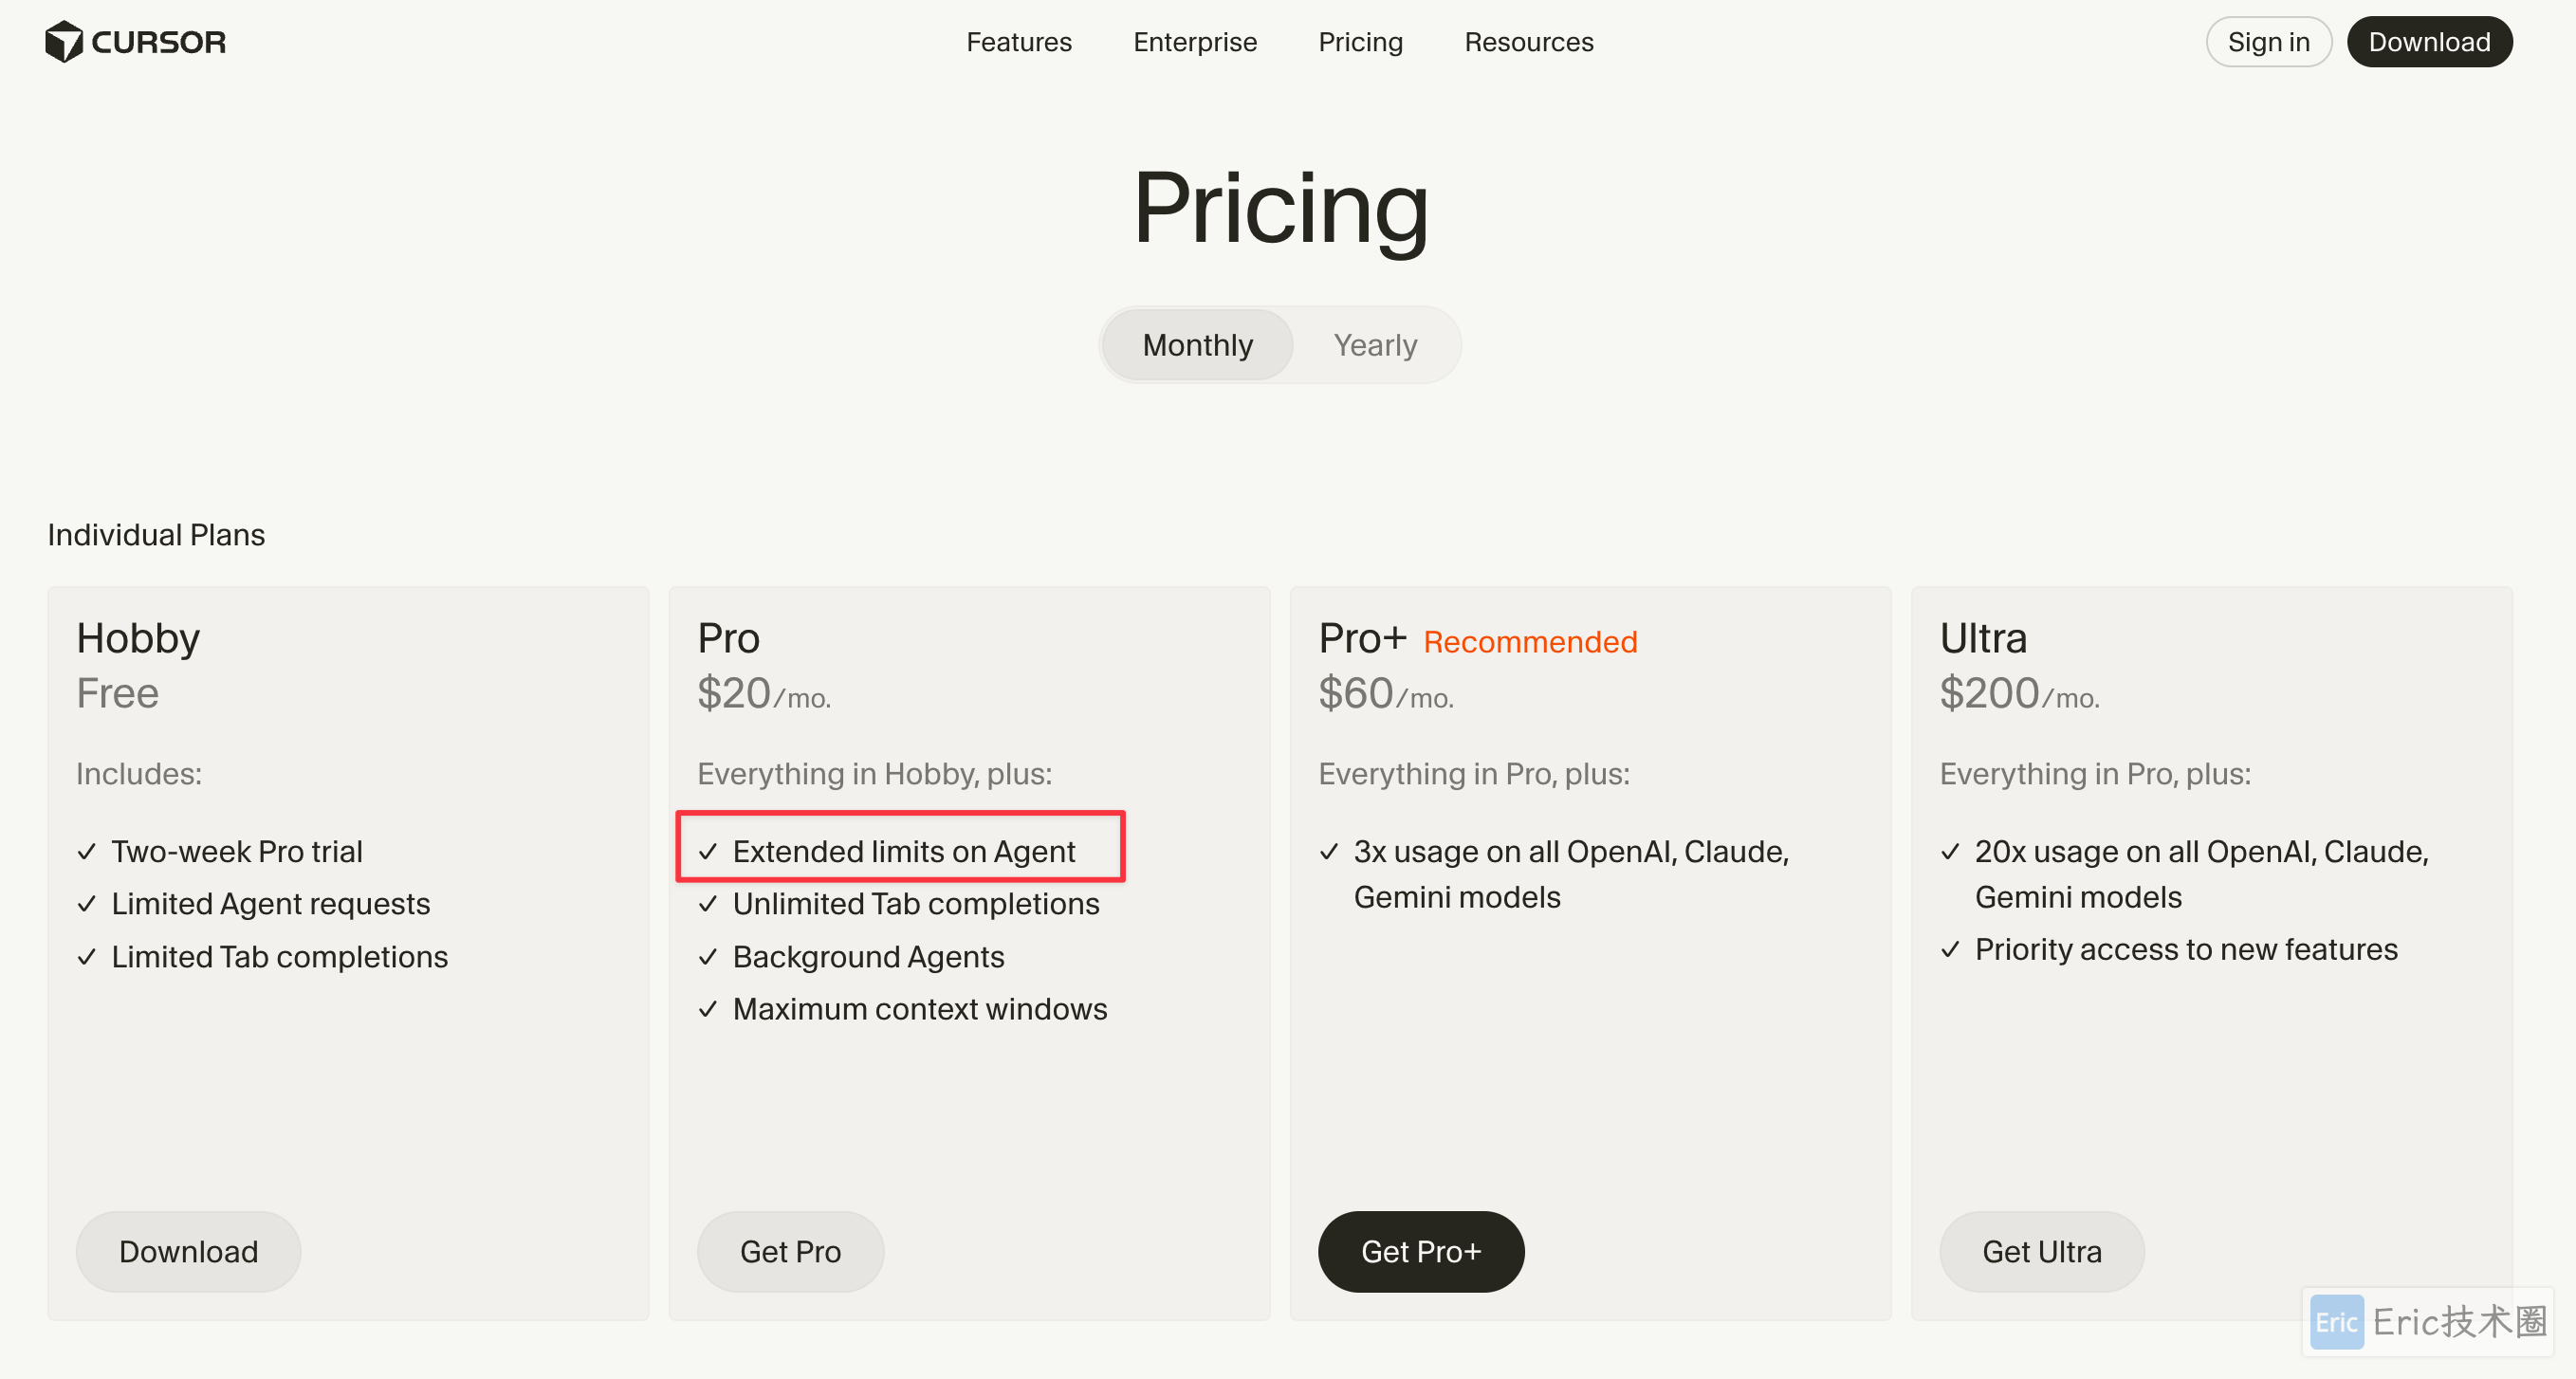2576x1379 pixels.
Task: Click Get Pro+ button
Action: pyautogui.click(x=1420, y=1251)
